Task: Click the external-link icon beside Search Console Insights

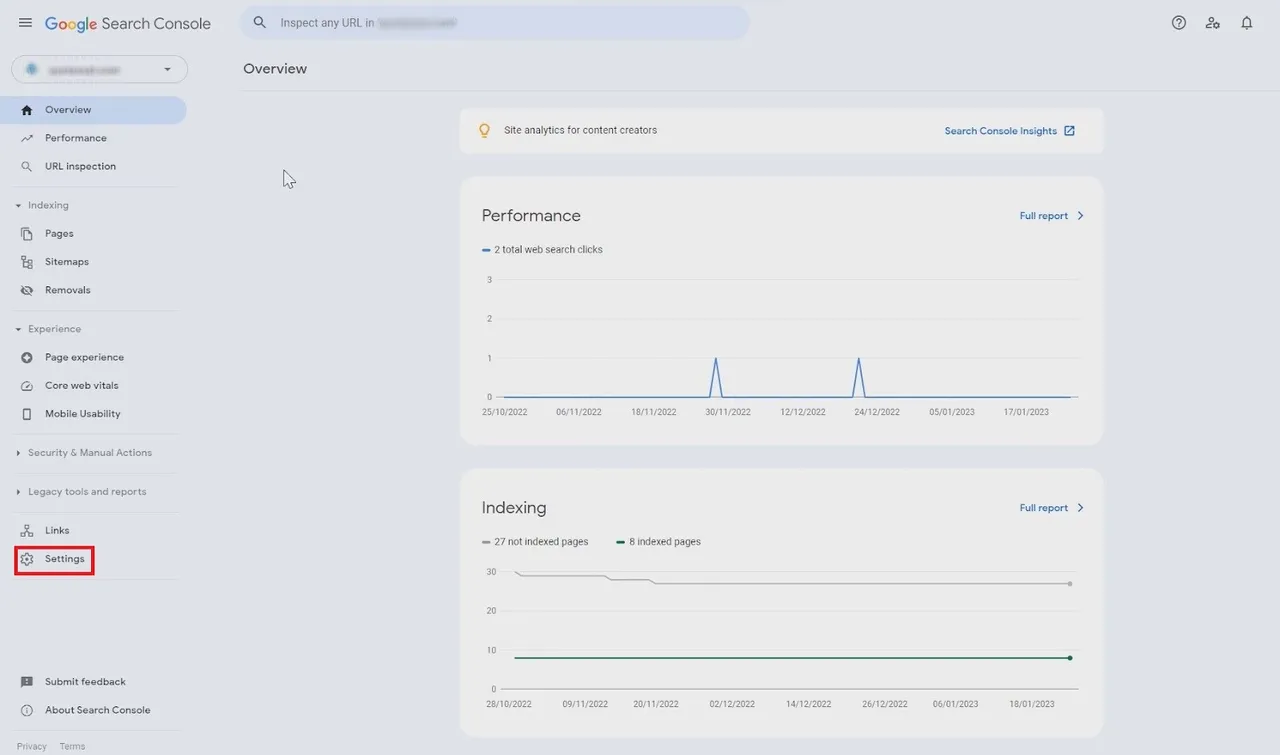Action: (x=1069, y=131)
